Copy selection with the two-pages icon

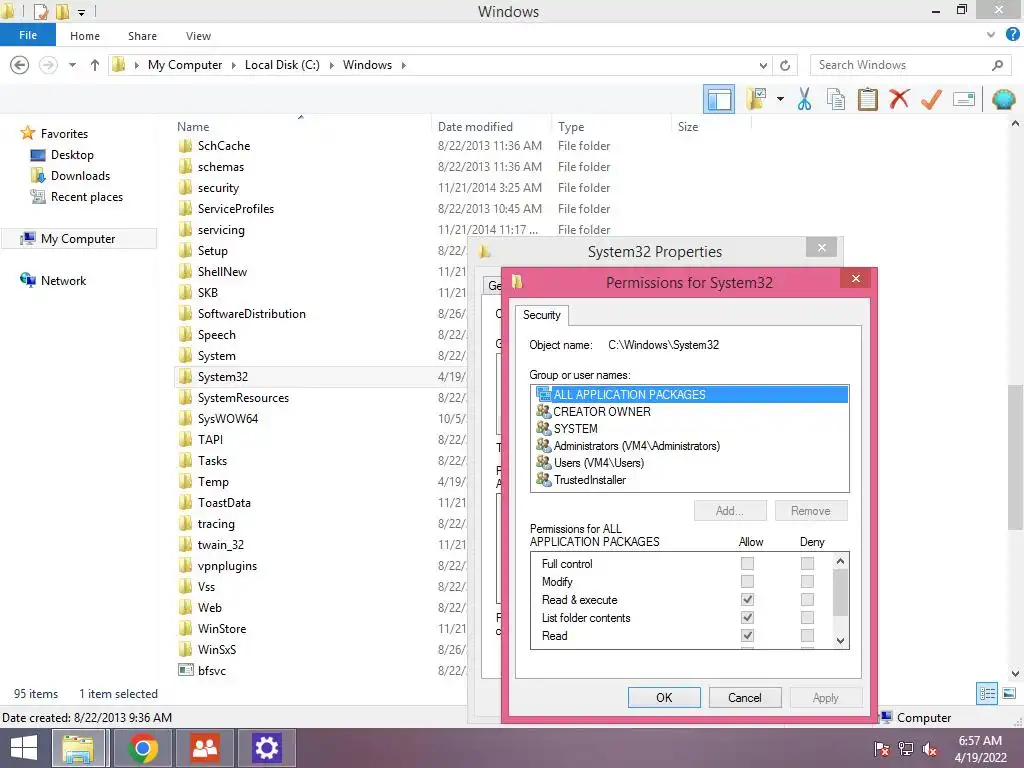[x=835, y=99]
